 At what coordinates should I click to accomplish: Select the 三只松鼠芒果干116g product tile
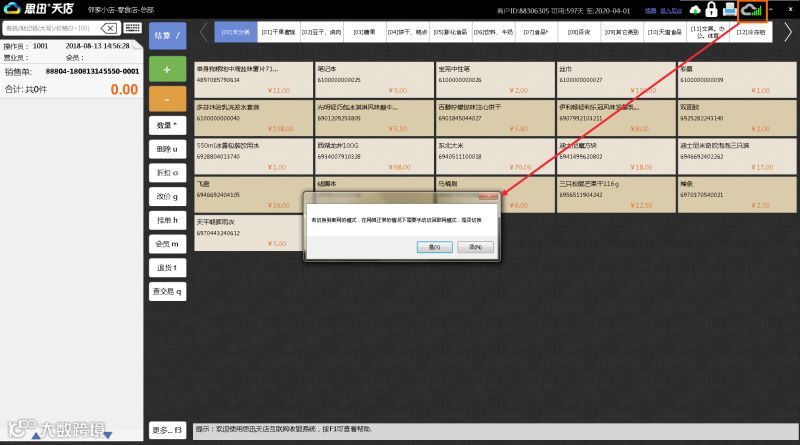616,194
